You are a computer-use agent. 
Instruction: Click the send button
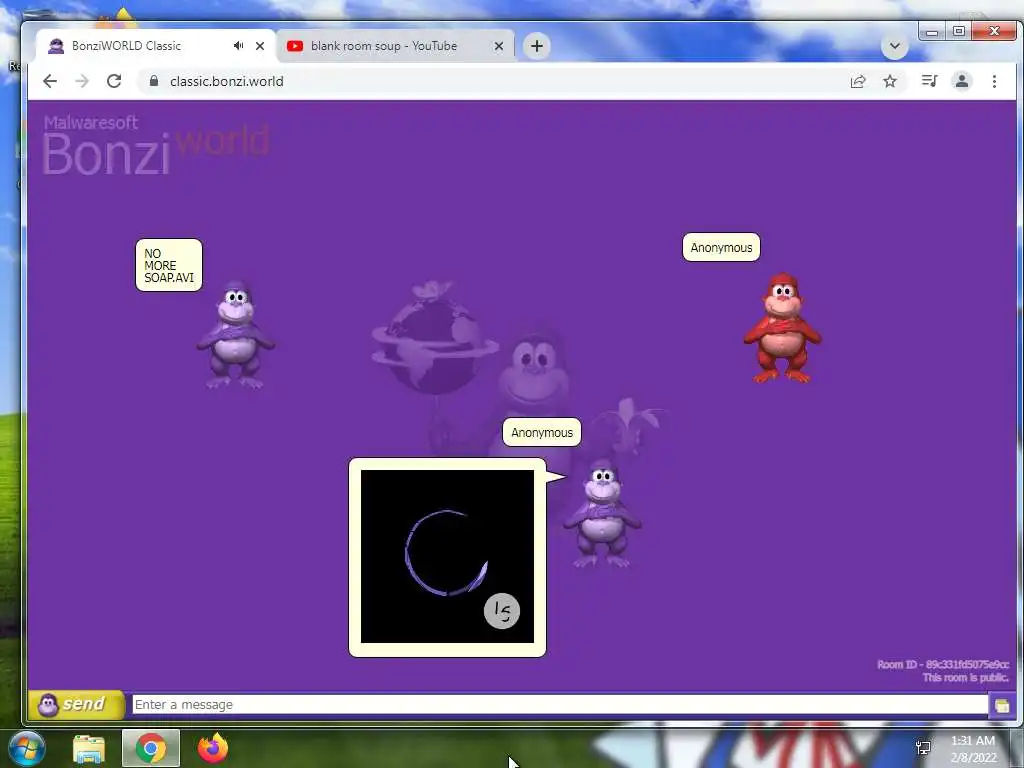pyautogui.click(x=76, y=705)
